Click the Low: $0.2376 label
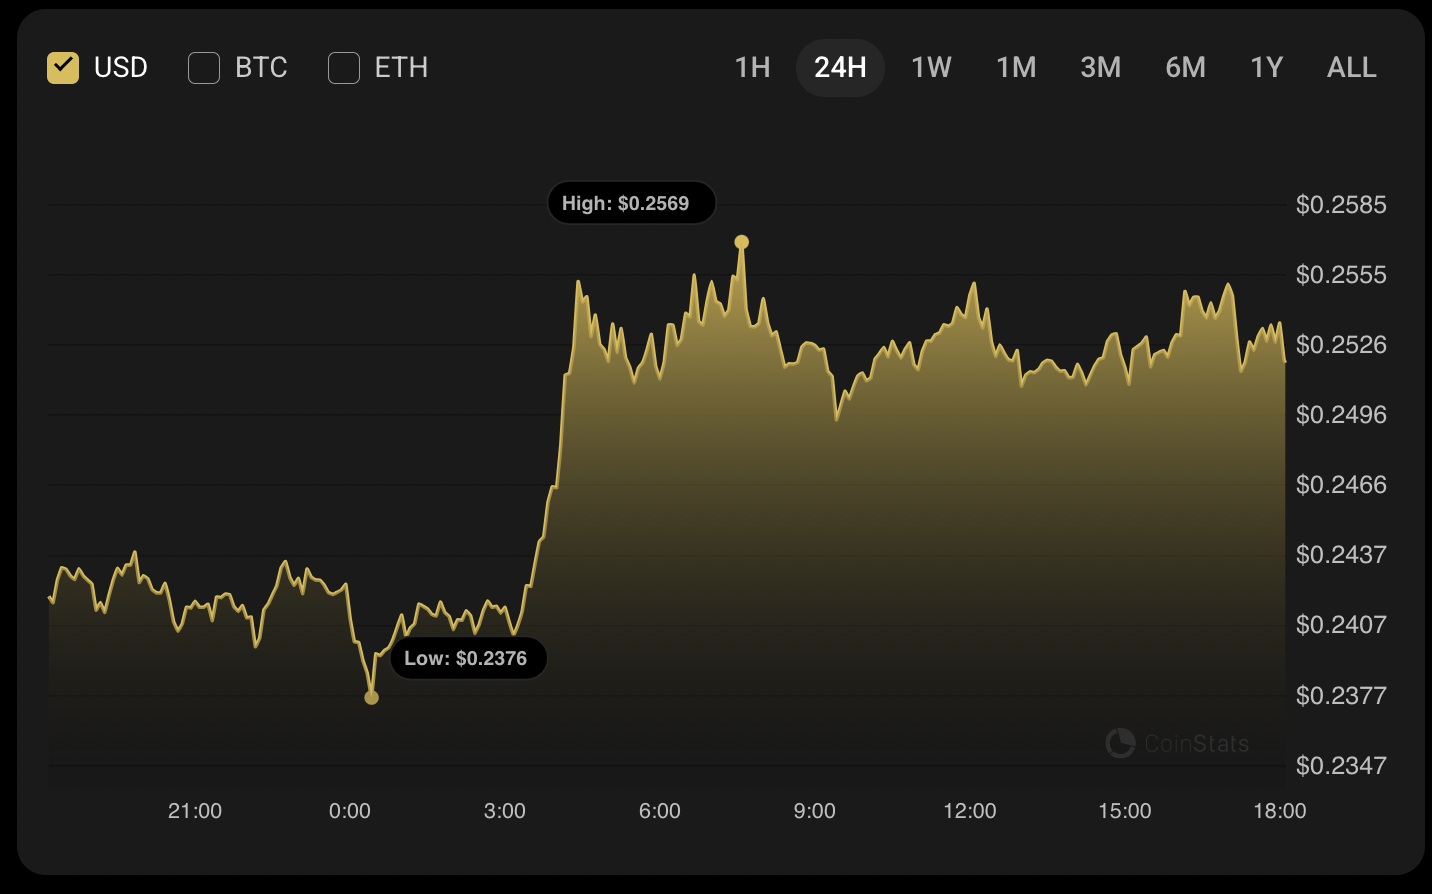 pyautogui.click(x=468, y=658)
